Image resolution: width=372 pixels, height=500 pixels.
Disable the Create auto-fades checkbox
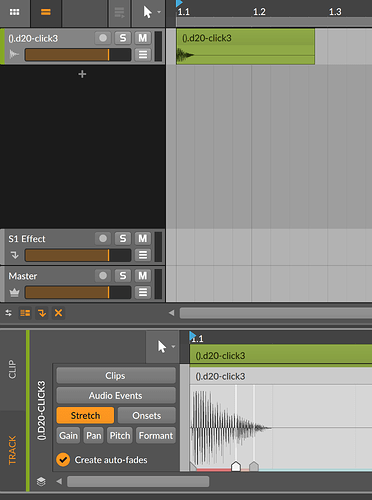tap(63, 460)
